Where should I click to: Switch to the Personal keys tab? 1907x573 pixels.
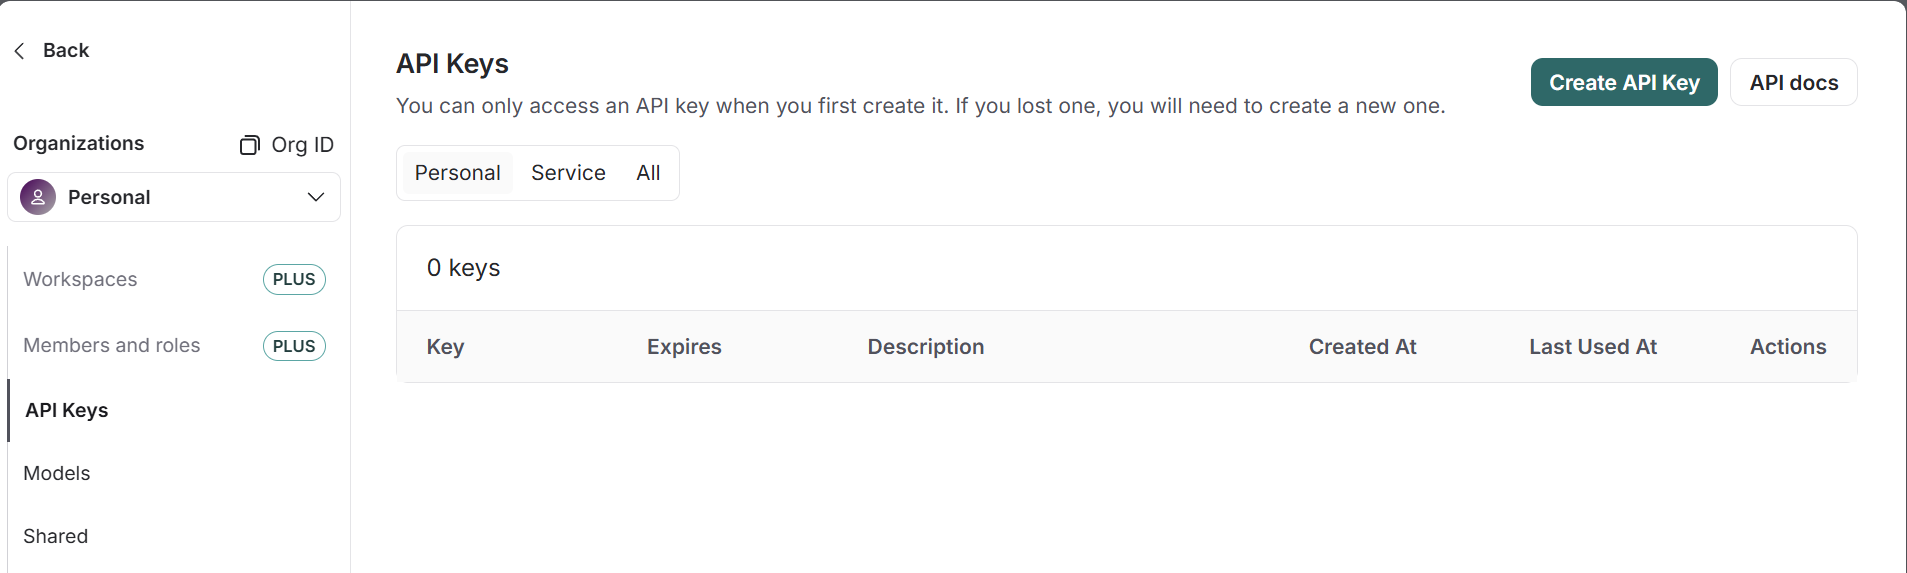tap(458, 173)
